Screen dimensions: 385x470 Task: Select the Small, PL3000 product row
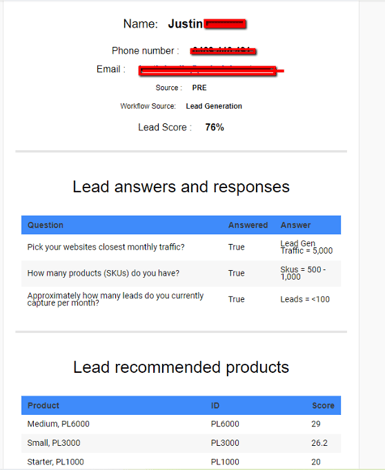(181, 443)
